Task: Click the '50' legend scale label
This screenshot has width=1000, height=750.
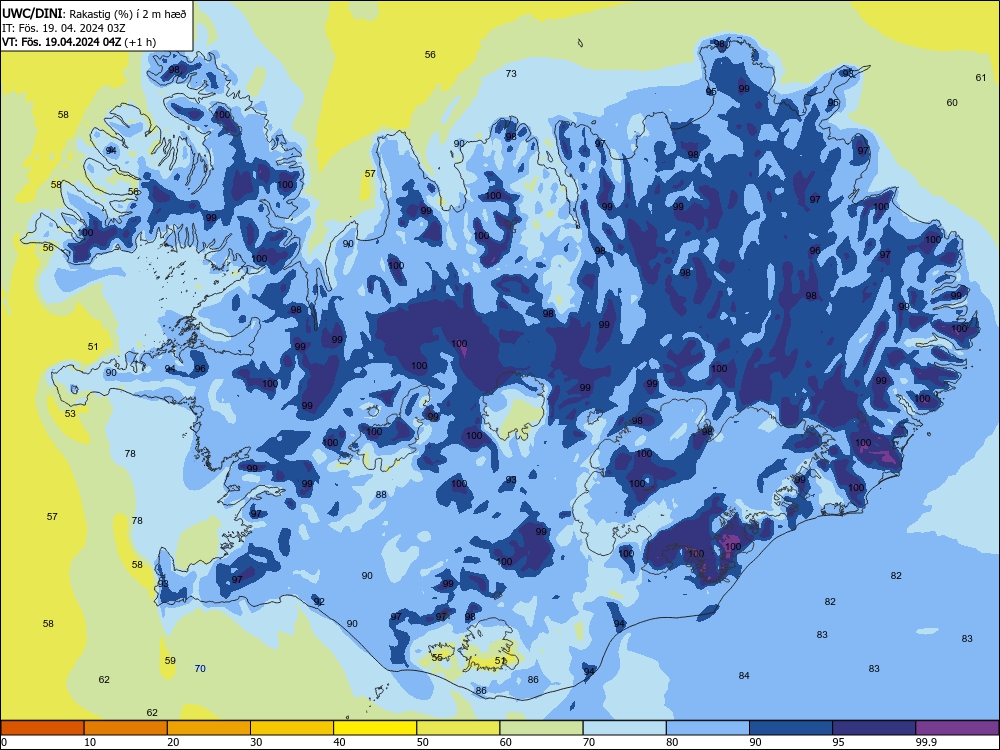Action: [422, 742]
